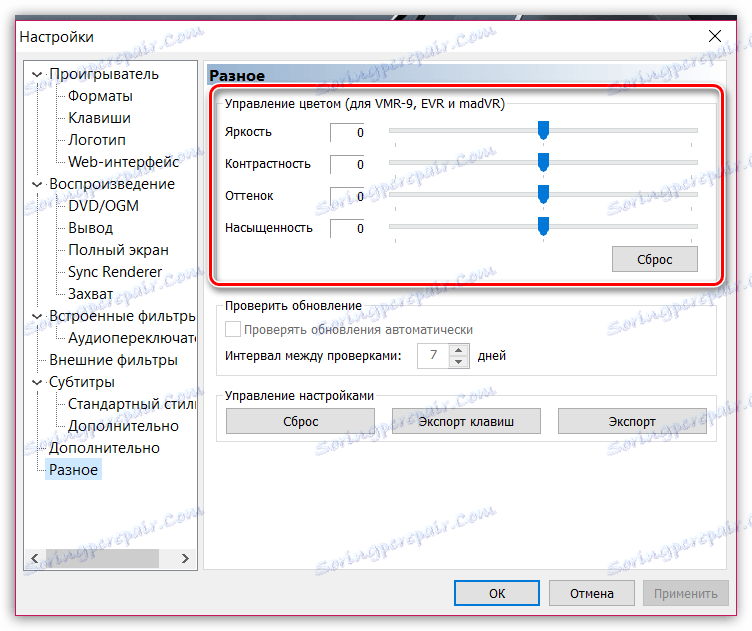Open the Логотип settings page
Viewport: 752px width, 631px height.
coord(97,140)
